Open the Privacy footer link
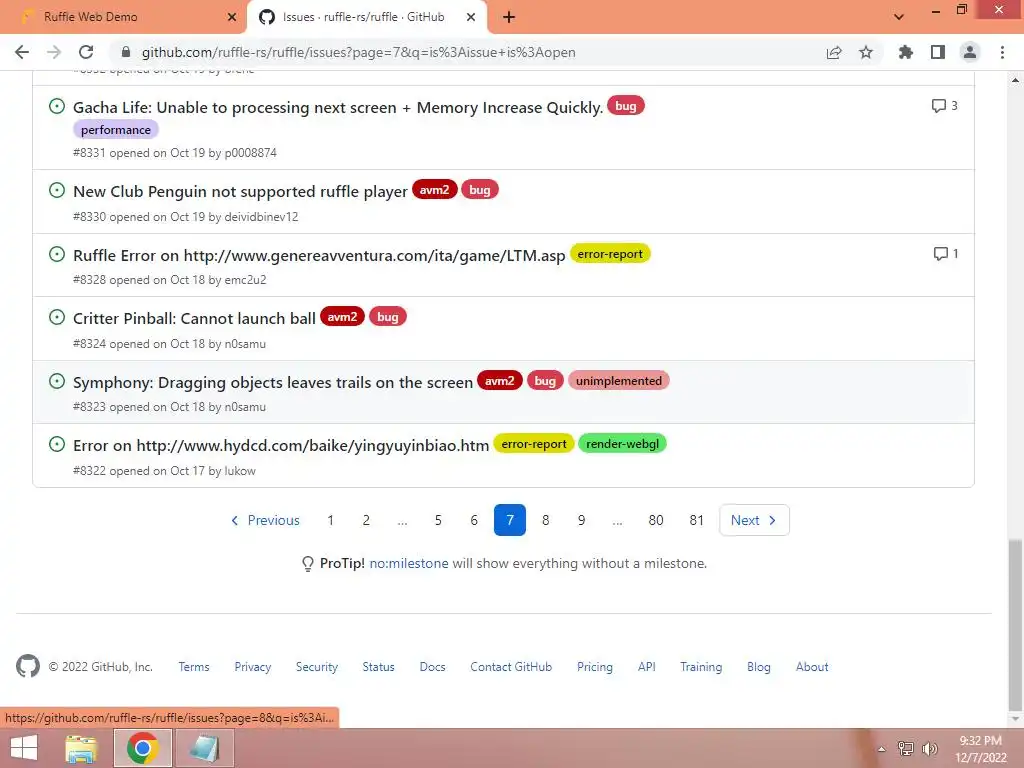 tap(253, 667)
